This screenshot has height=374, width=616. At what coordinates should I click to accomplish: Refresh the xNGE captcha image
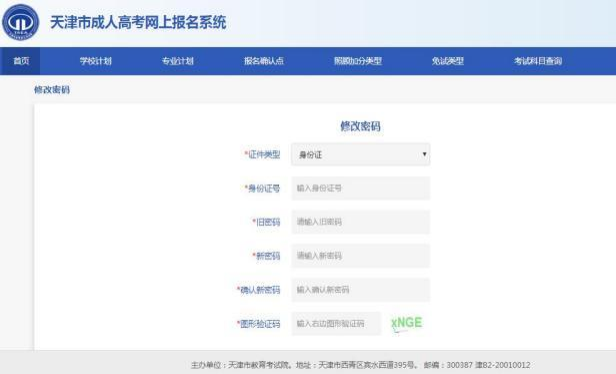(x=407, y=324)
